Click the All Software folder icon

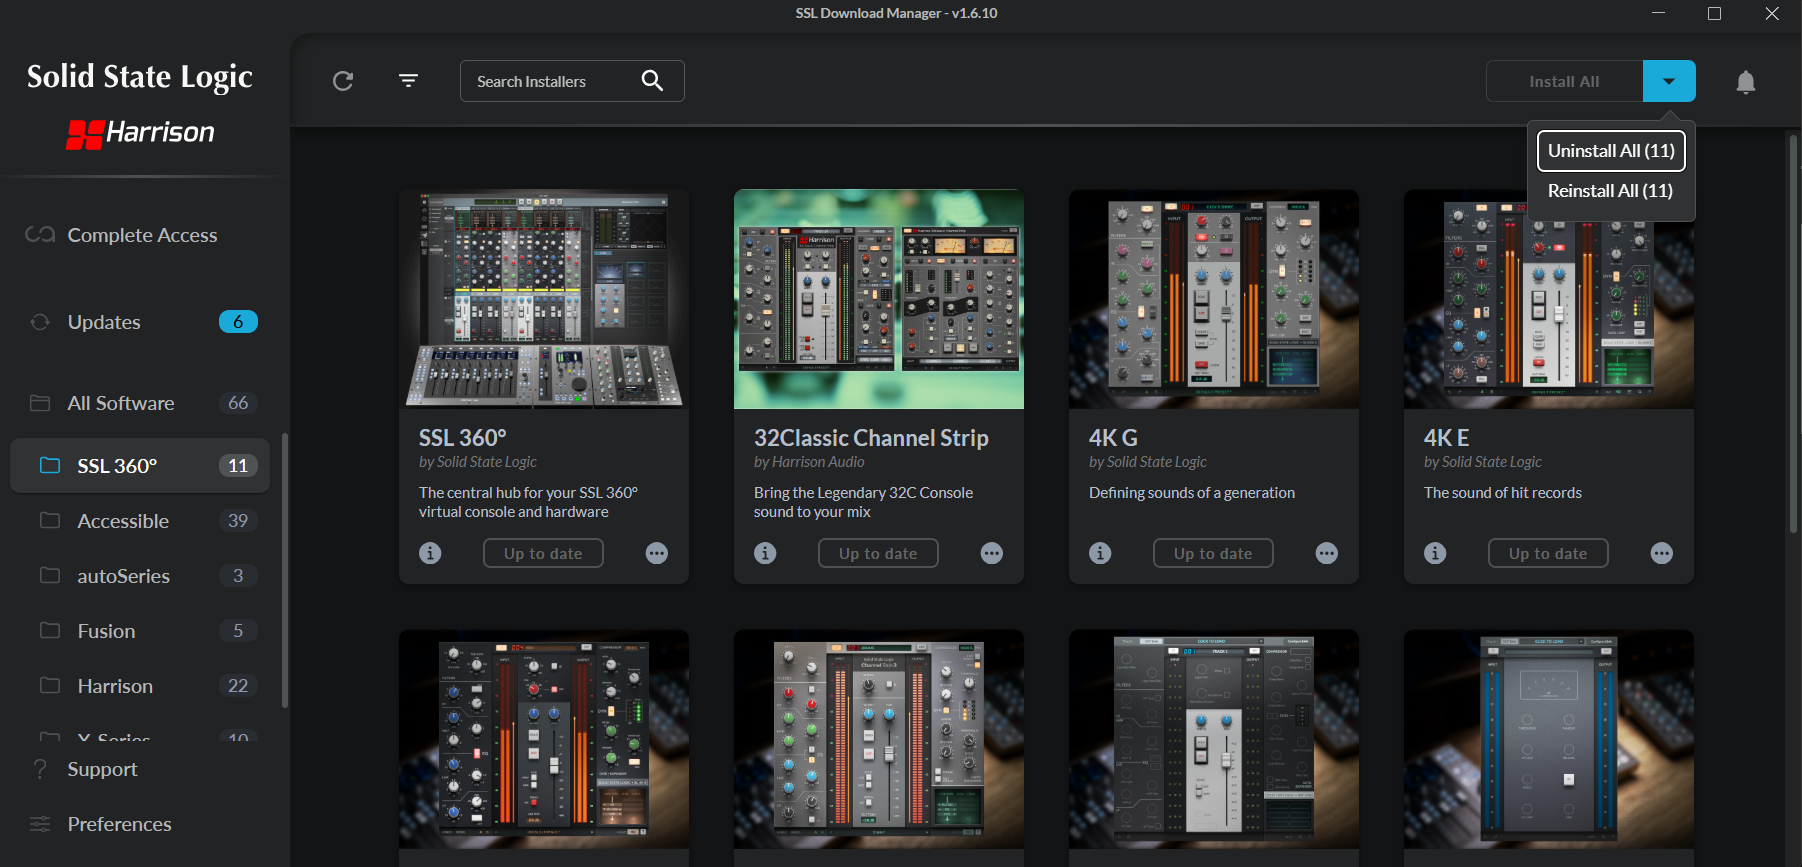click(x=40, y=403)
